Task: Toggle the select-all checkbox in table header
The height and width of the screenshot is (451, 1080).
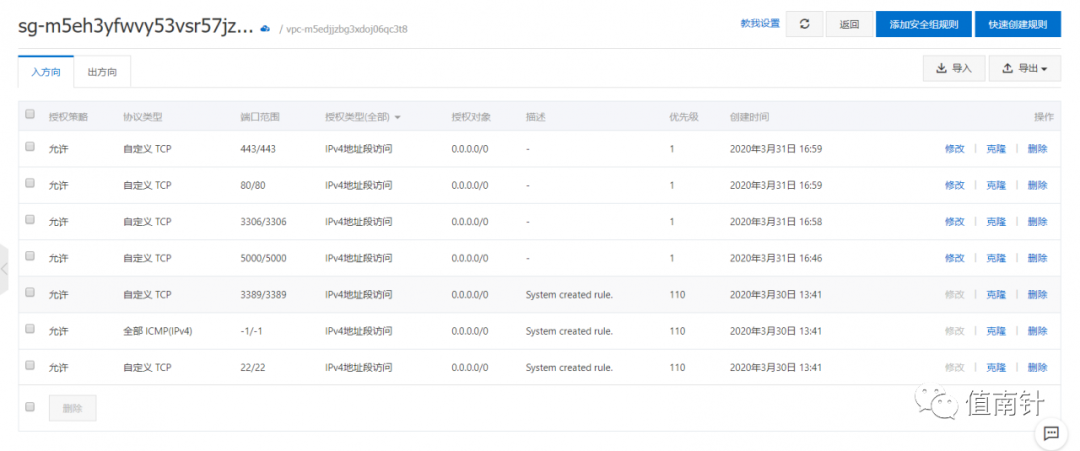Action: pos(30,114)
